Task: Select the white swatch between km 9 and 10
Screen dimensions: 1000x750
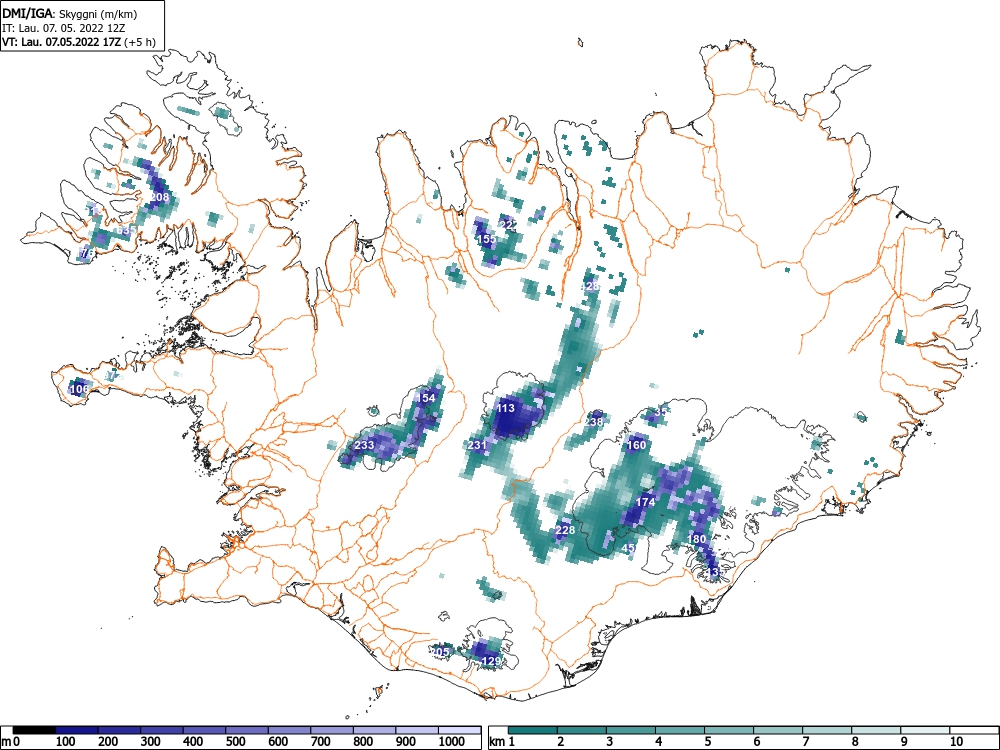Action: [925, 730]
